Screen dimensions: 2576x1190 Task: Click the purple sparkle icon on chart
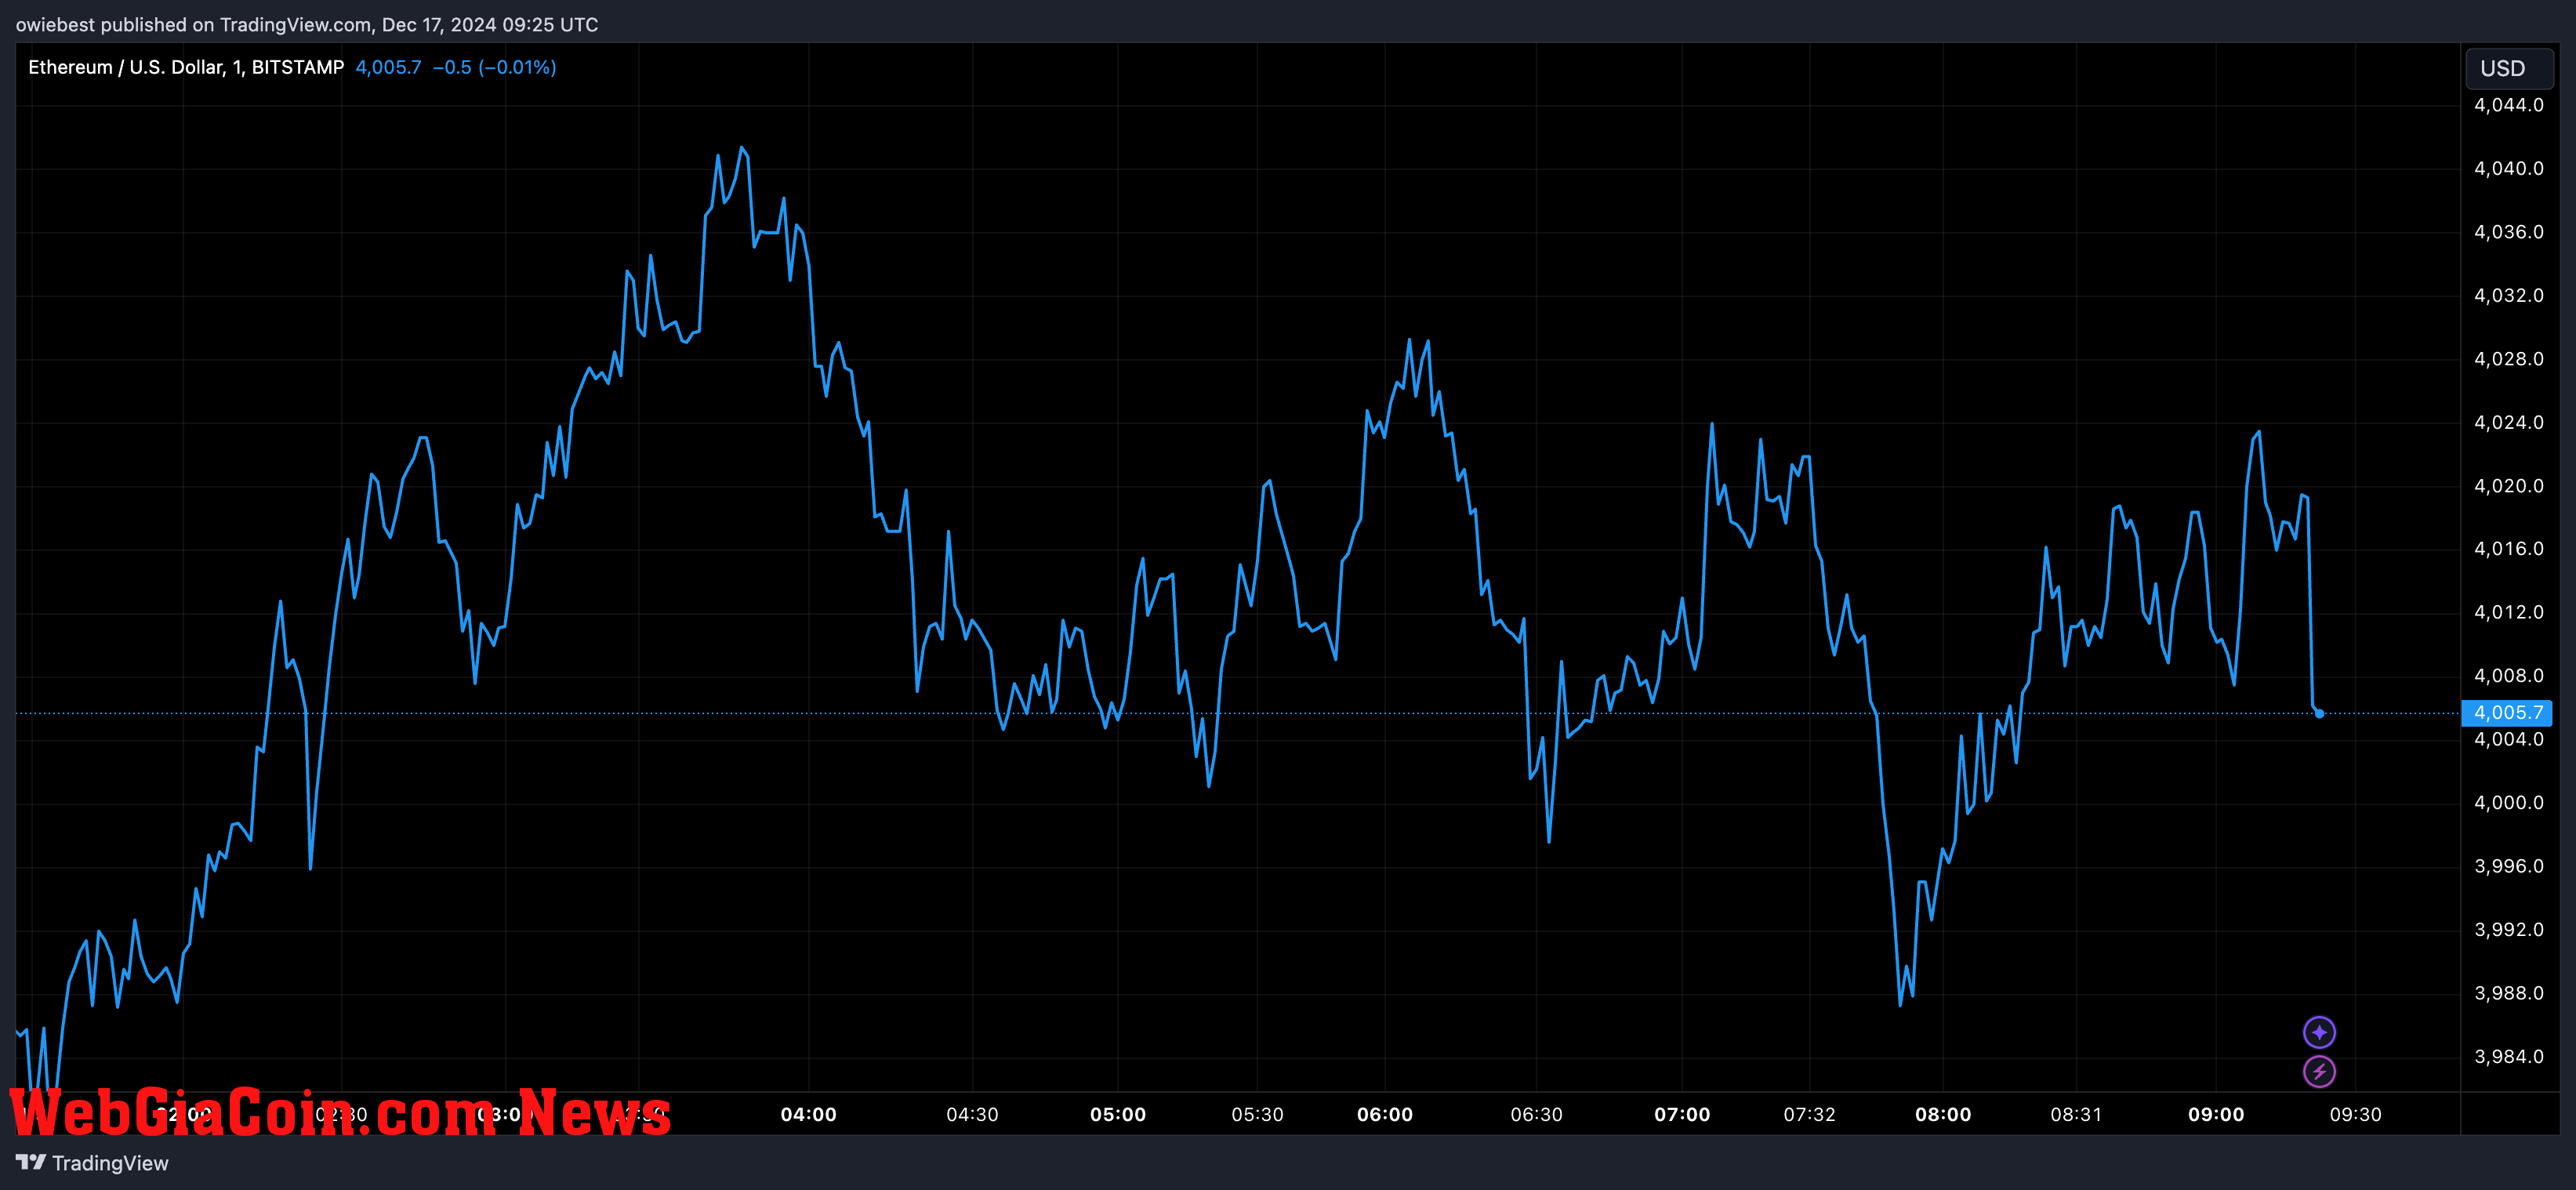(x=2319, y=1032)
